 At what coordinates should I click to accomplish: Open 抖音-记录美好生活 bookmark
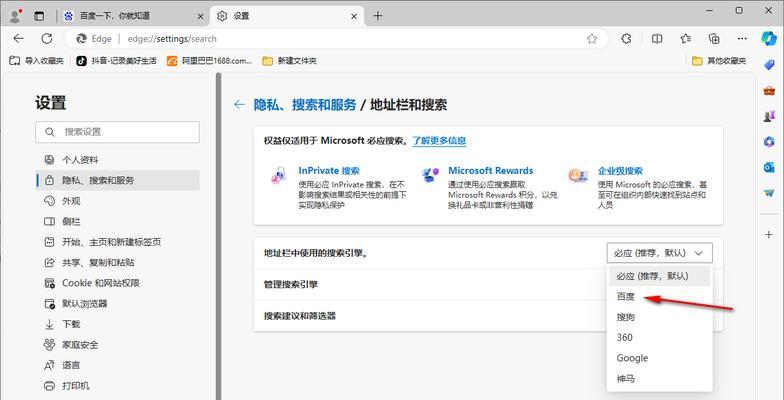[116, 60]
